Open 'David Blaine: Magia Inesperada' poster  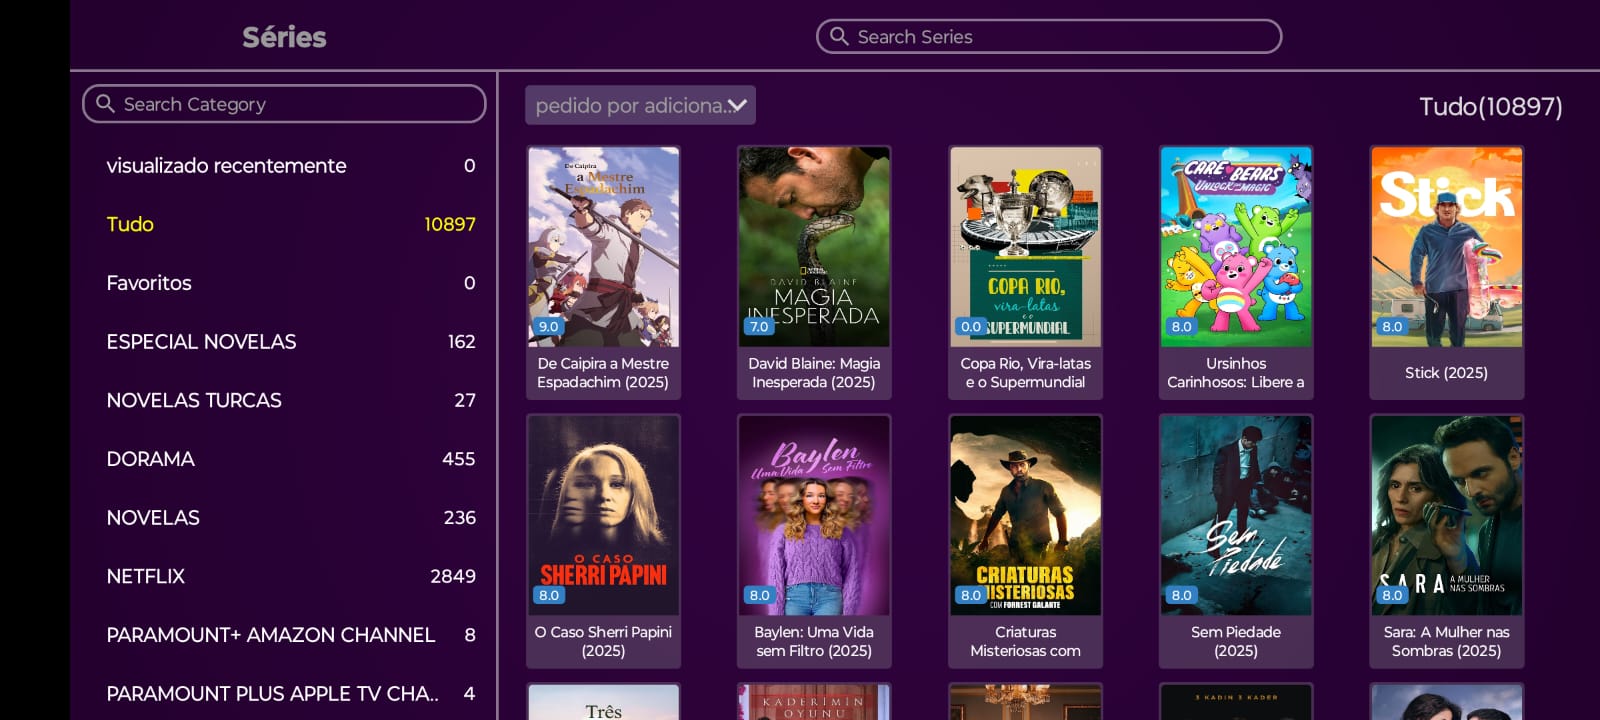pyautogui.click(x=814, y=247)
